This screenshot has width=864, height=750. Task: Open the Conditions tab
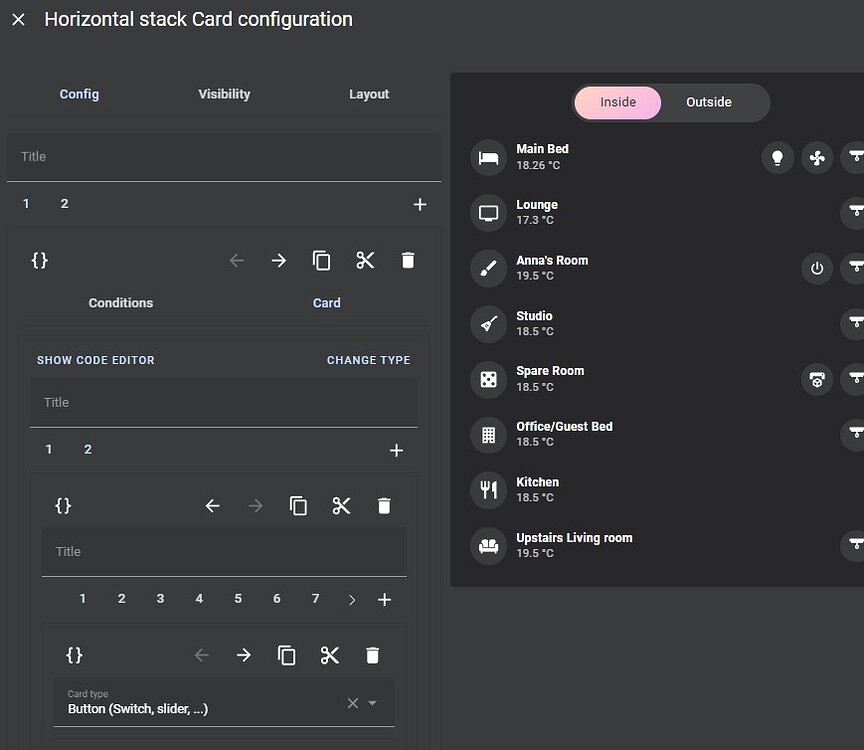[x=121, y=303]
